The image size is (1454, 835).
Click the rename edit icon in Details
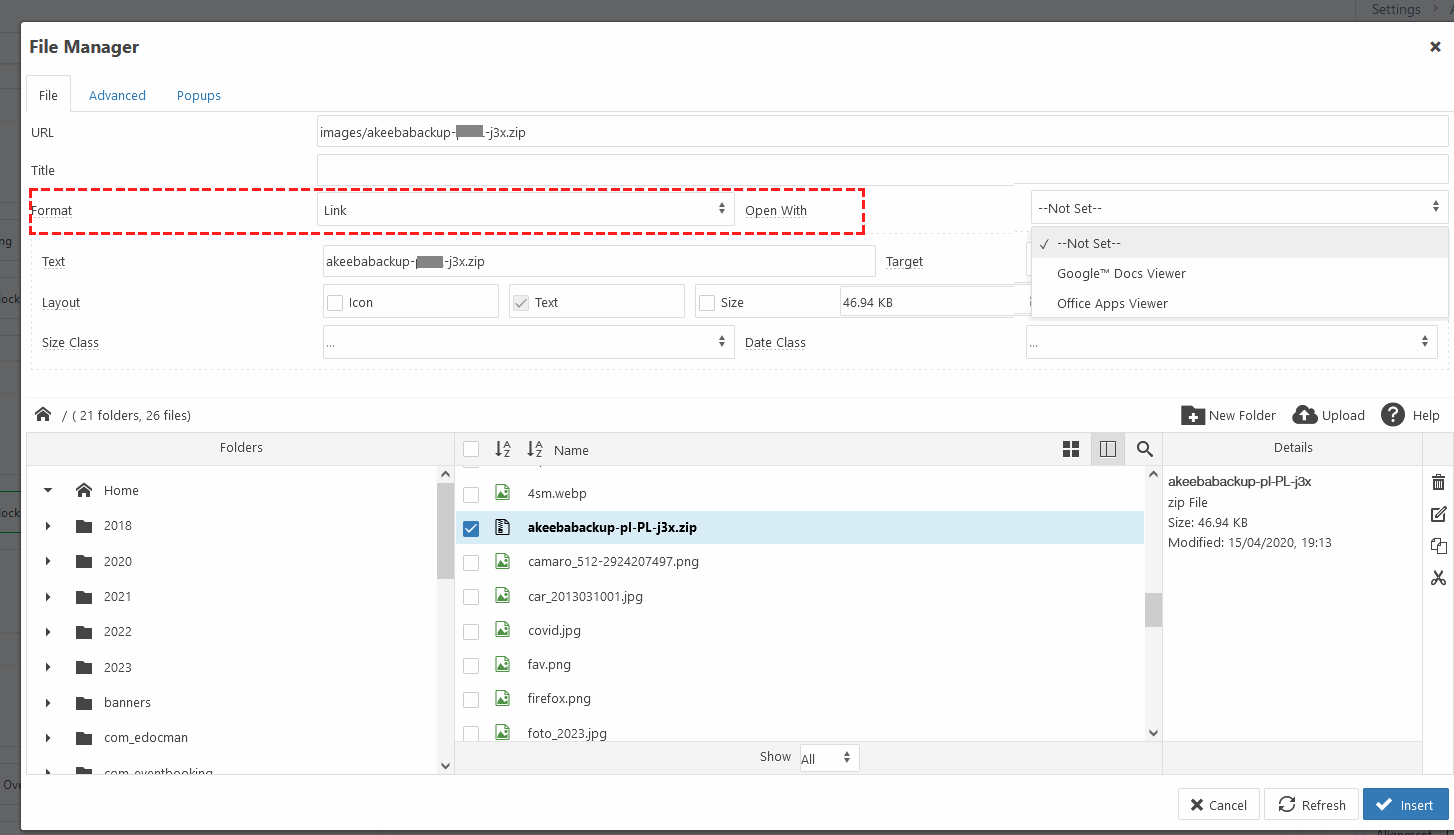[x=1438, y=514]
